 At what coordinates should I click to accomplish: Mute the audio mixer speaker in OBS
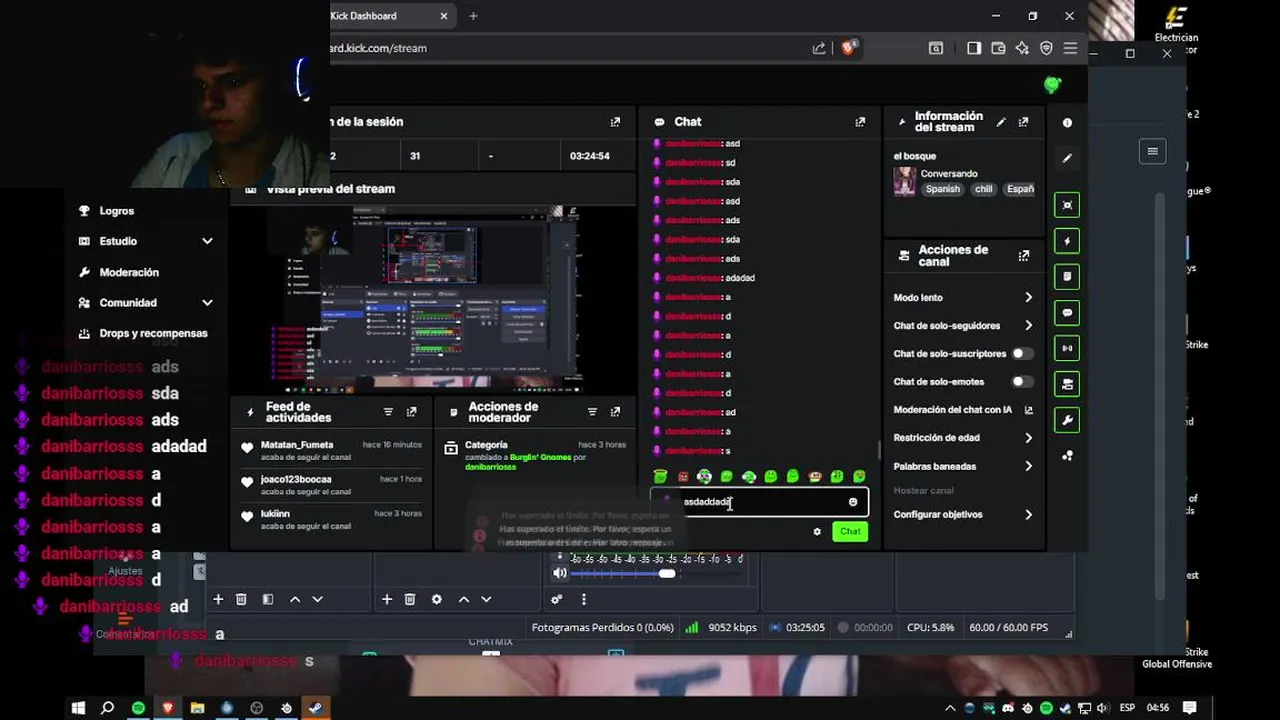tap(560, 573)
